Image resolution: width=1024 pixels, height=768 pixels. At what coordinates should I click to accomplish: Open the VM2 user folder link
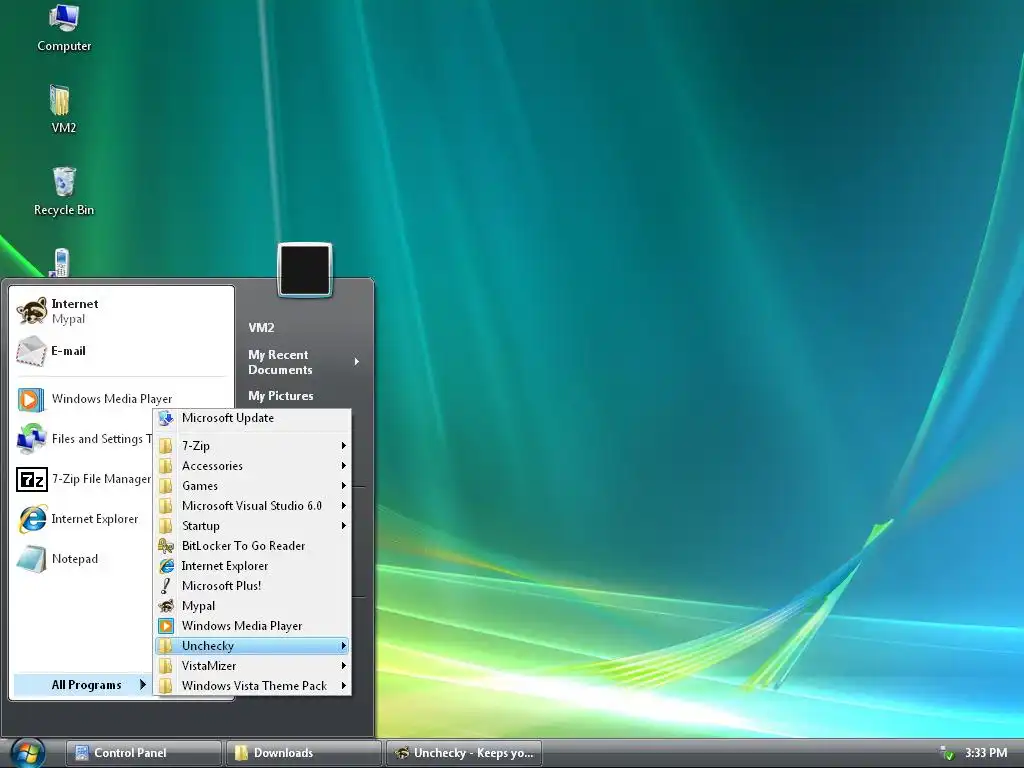pyautogui.click(x=261, y=328)
